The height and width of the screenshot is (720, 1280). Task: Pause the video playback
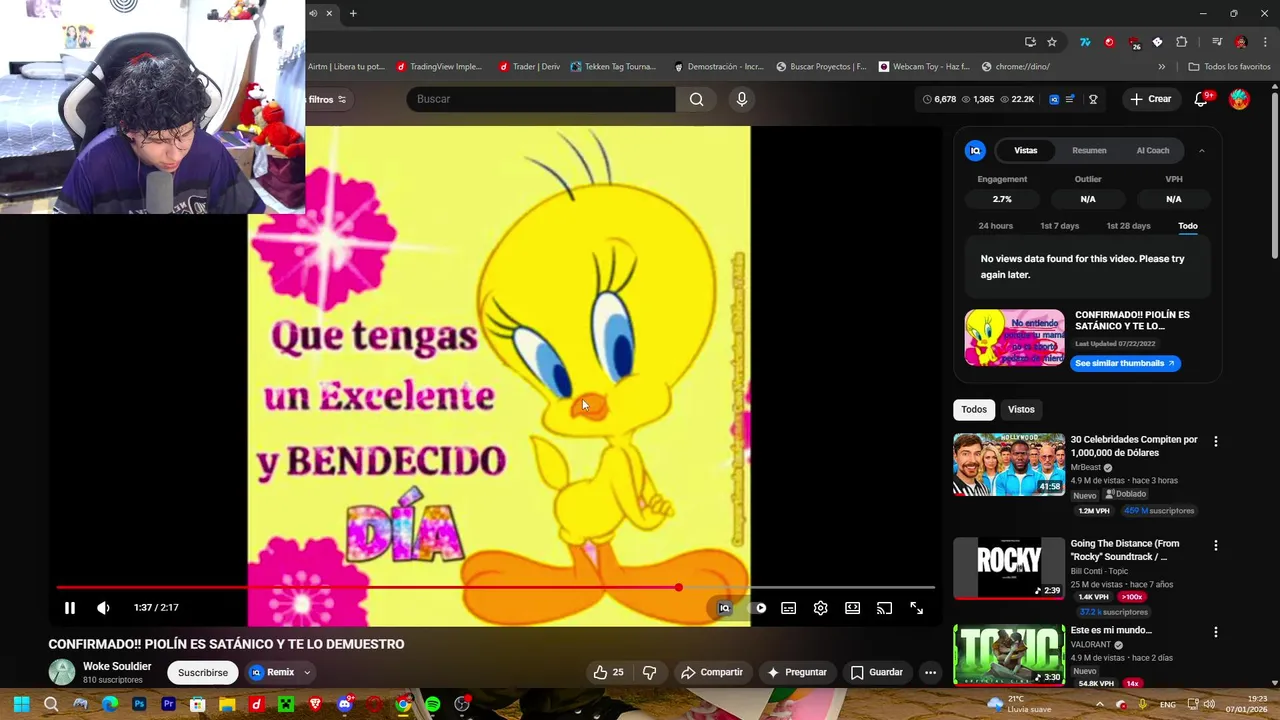[x=70, y=608]
